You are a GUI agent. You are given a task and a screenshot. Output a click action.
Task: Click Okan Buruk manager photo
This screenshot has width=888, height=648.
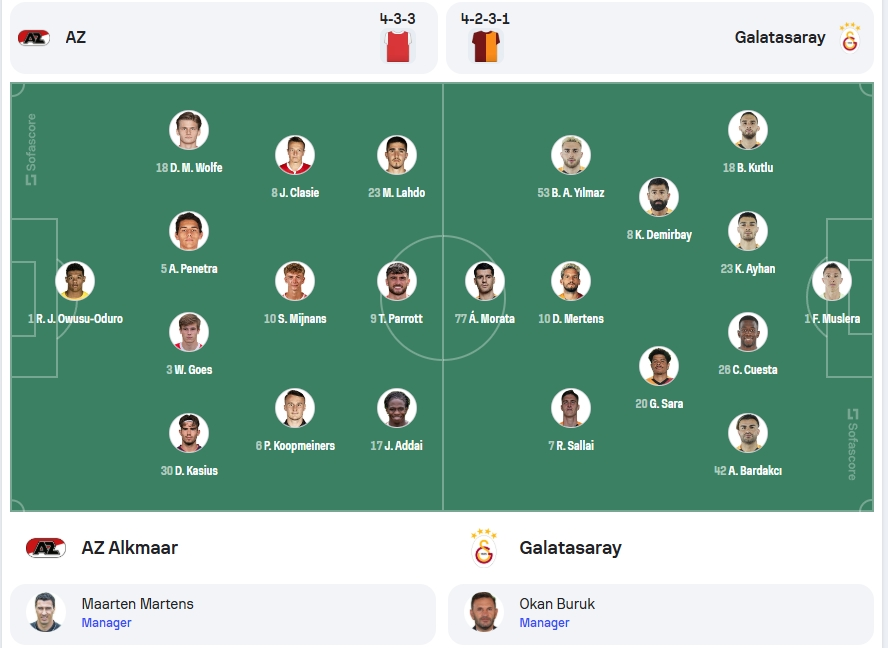pos(484,612)
